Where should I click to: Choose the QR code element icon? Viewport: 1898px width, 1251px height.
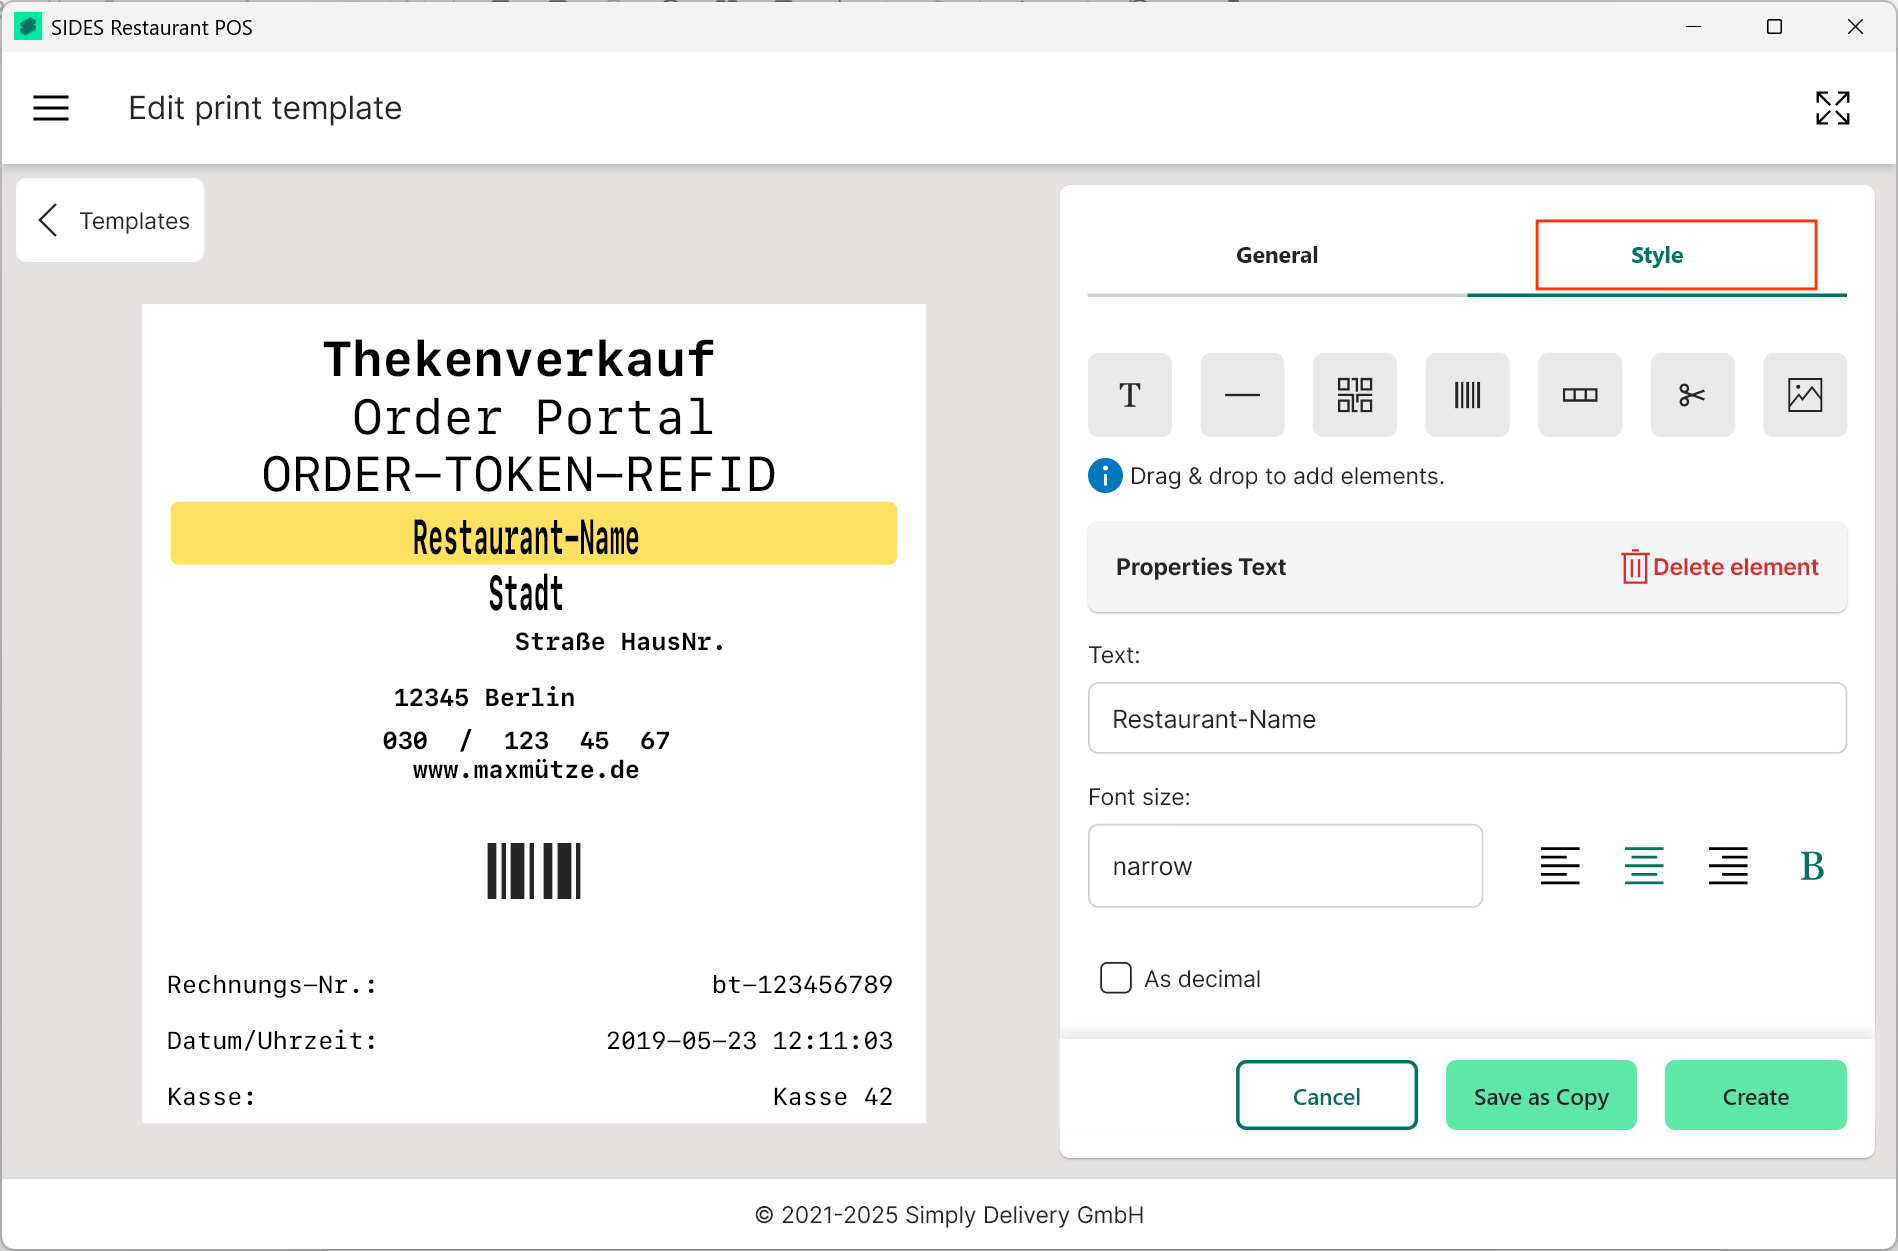[x=1354, y=395]
